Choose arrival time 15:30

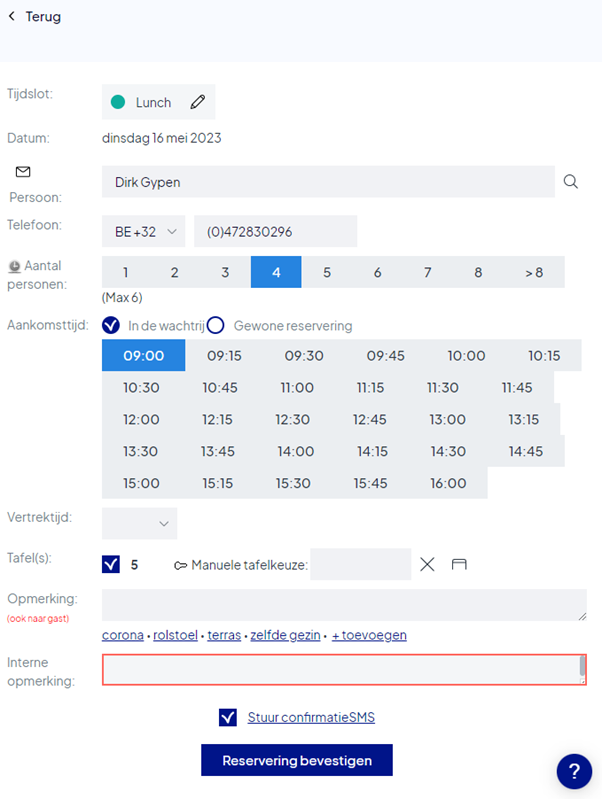coord(293,483)
